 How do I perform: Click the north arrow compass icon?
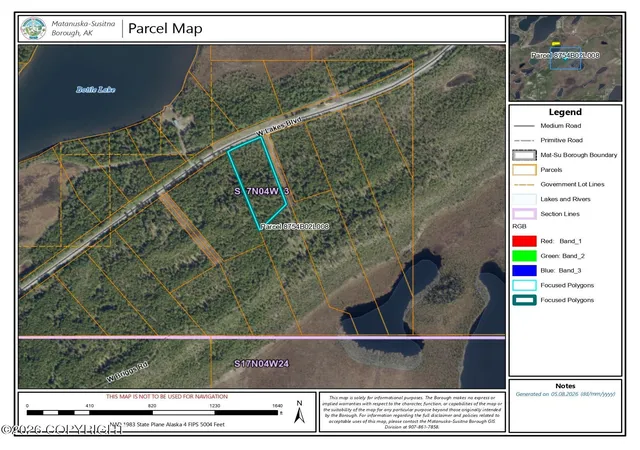click(300, 412)
